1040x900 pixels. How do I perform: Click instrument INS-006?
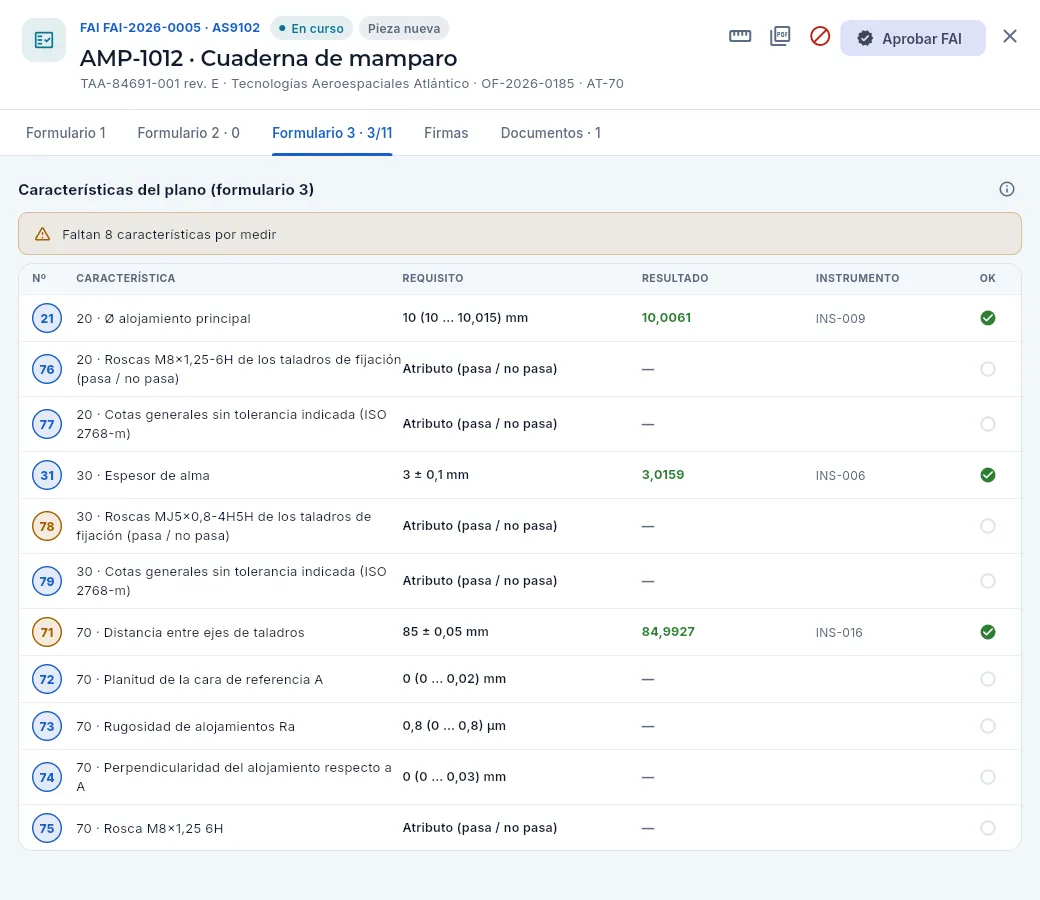click(840, 476)
